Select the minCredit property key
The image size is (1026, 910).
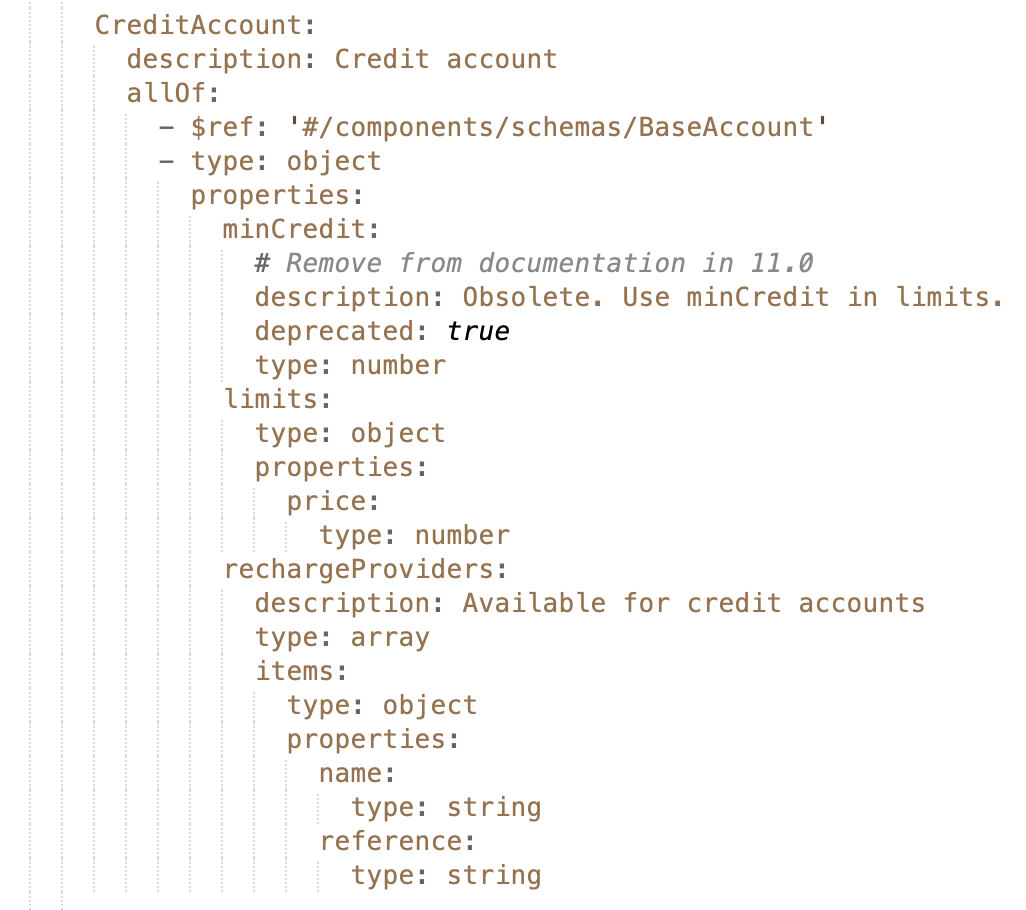[294, 229]
